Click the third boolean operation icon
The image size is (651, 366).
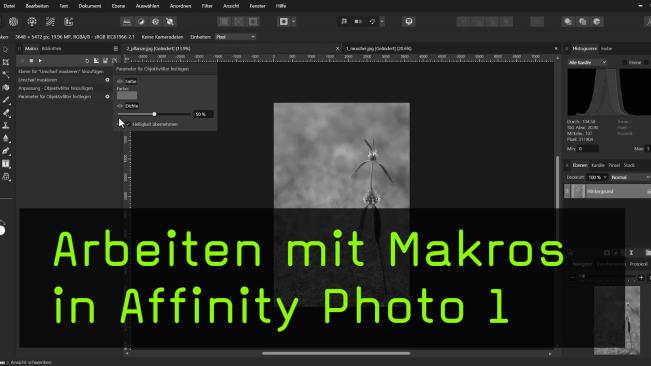point(597,22)
